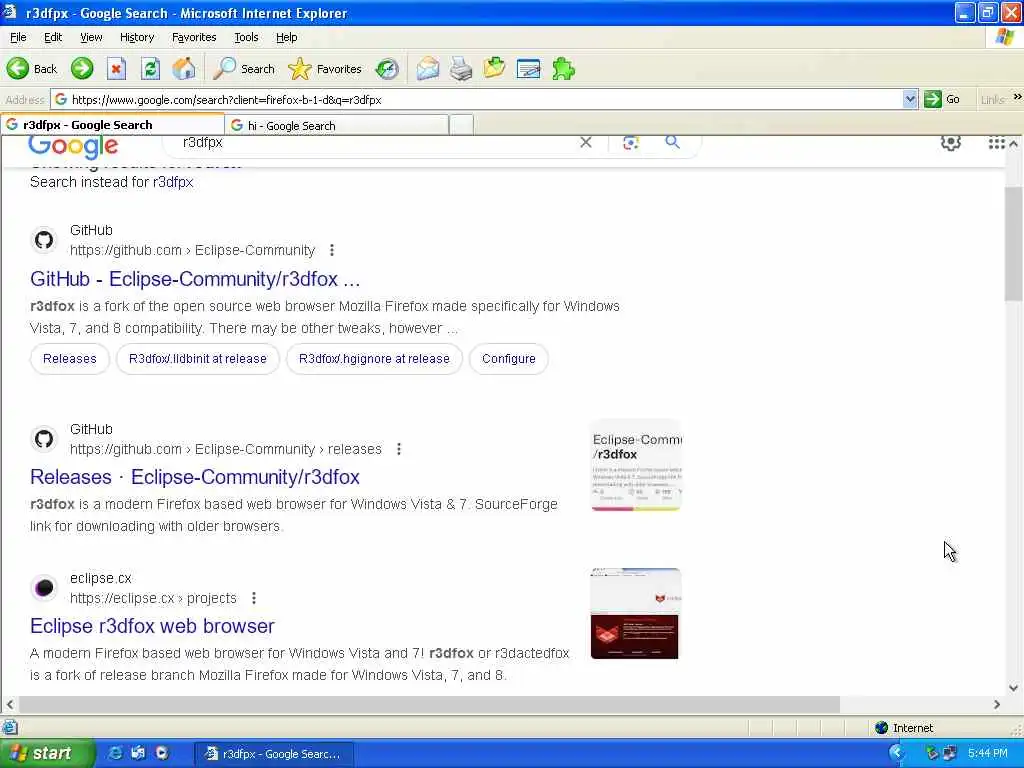
Task: Open the Edit menu
Action: (x=53, y=37)
